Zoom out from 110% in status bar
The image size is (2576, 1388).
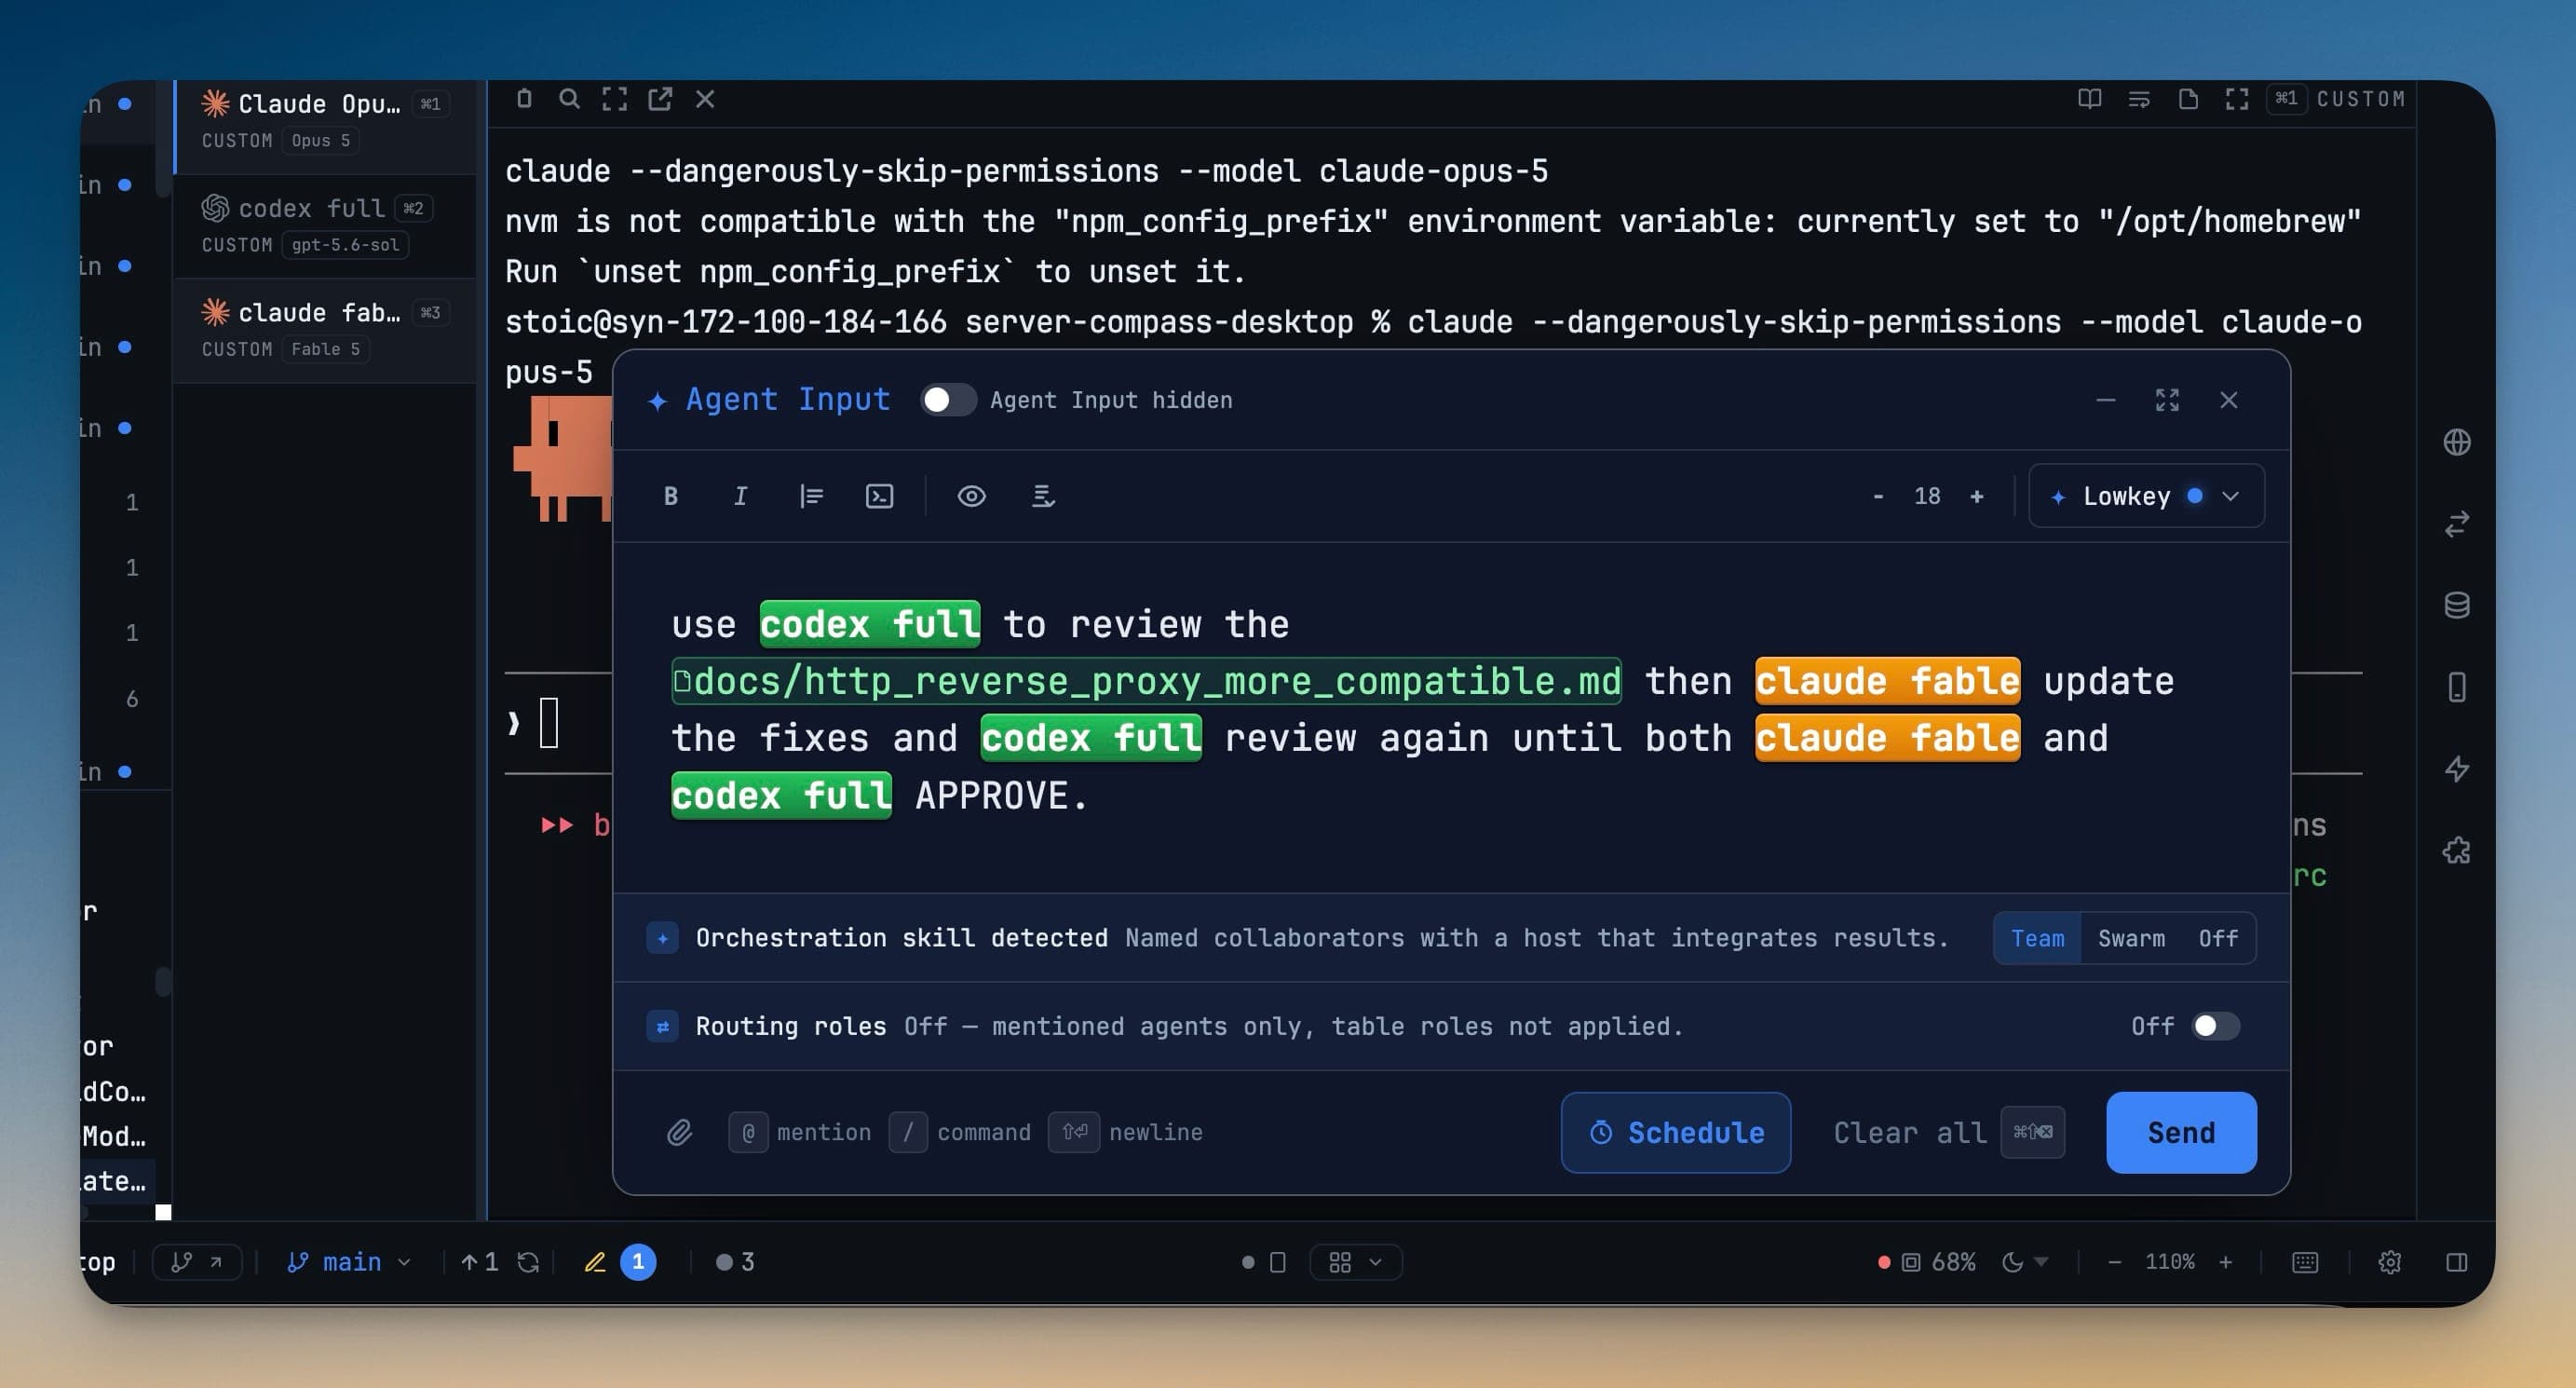click(2113, 1262)
